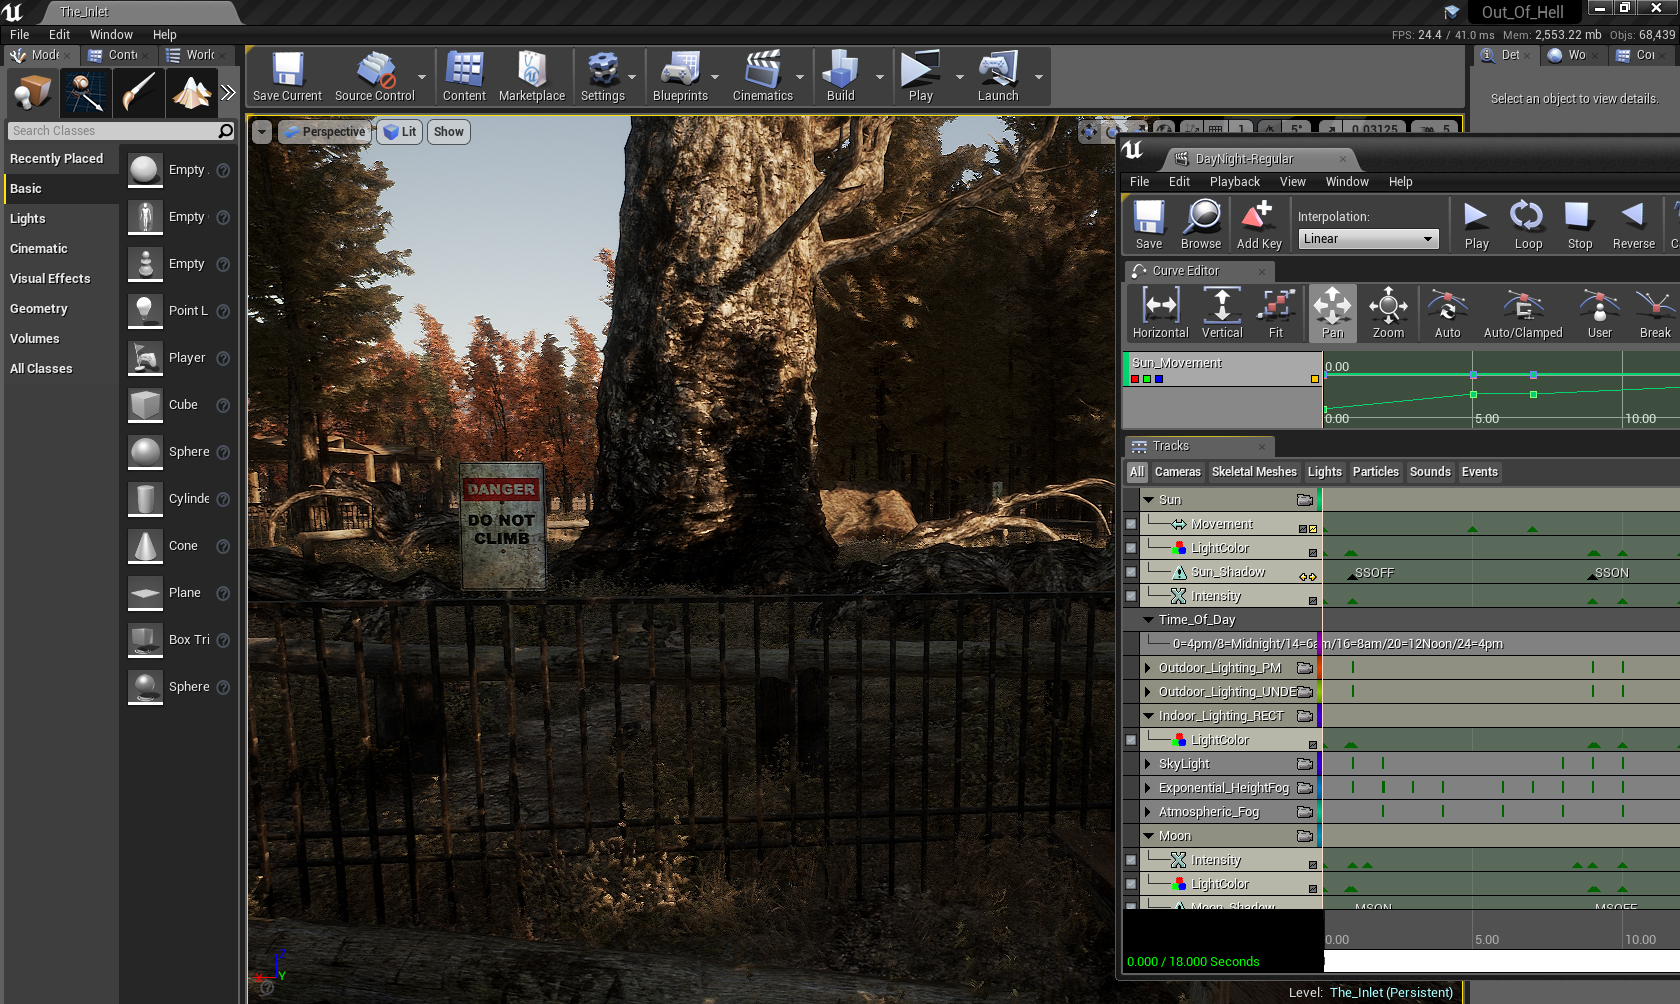Screen dimensions: 1680x1004
Task: Click Add Key in Matinee toolbar
Action: click(x=1258, y=224)
